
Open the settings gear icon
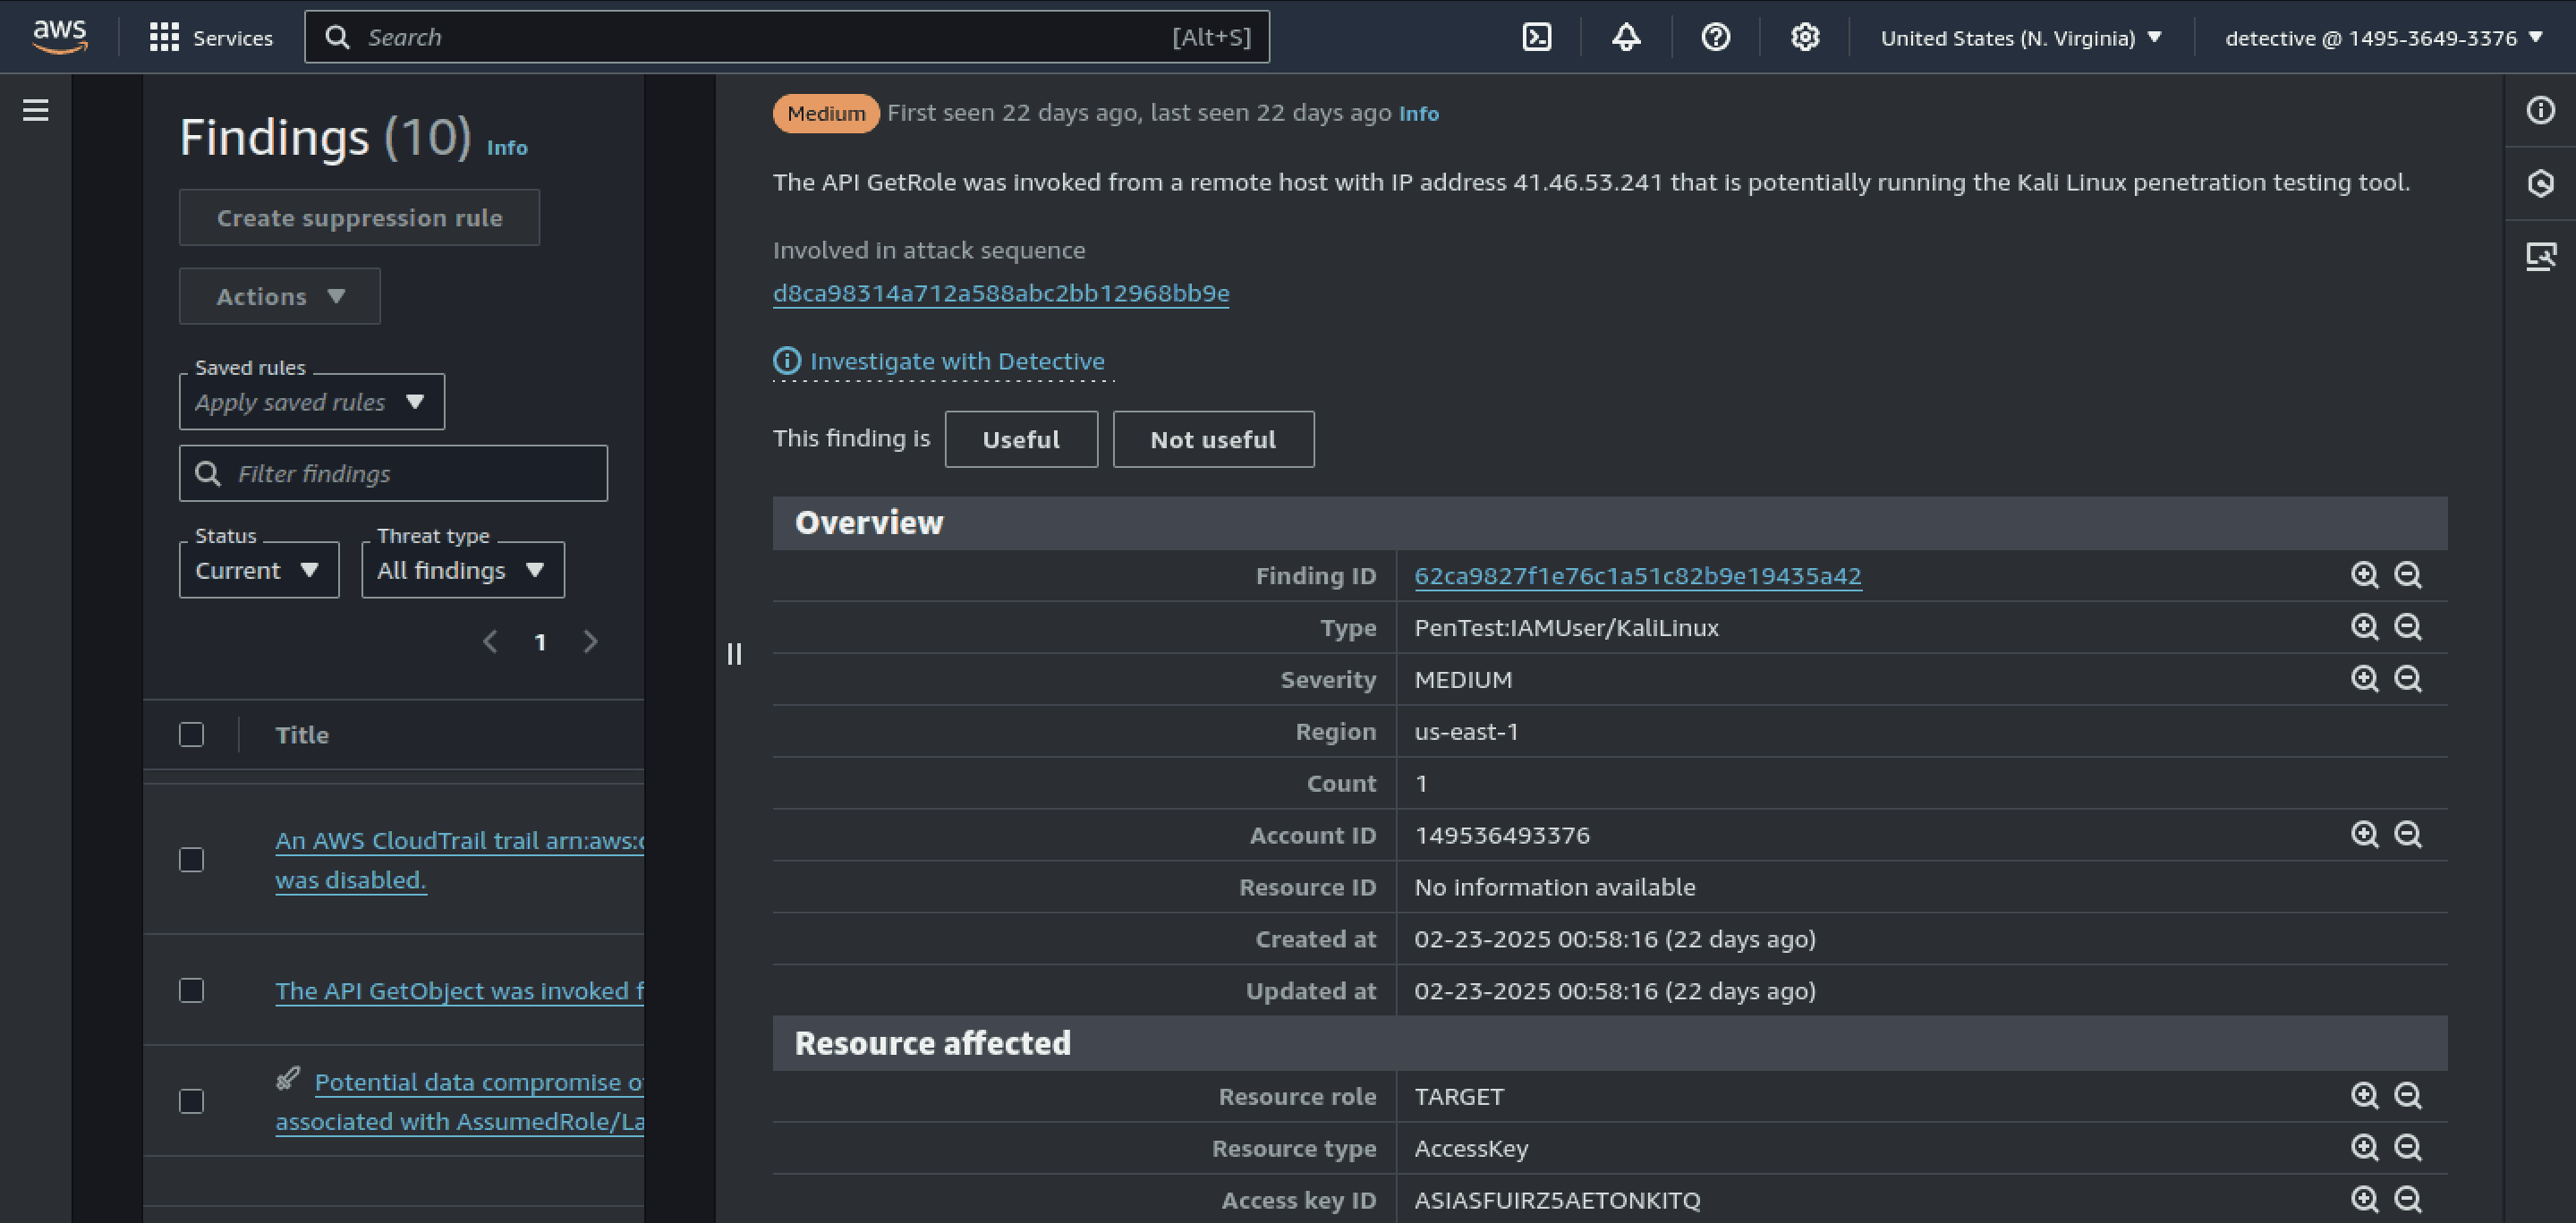(x=1804, y=37)
